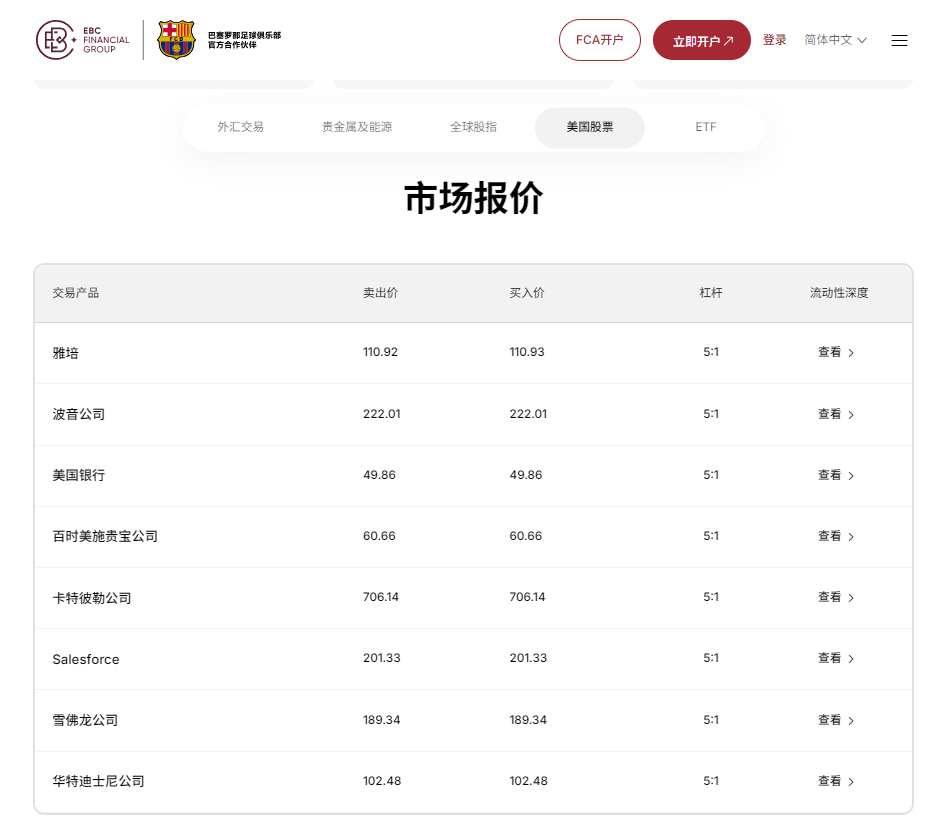The height and width of the screenshot is (830, 944).
Task: Switch to the 外汇交易 tab
Action: [239, 127]
